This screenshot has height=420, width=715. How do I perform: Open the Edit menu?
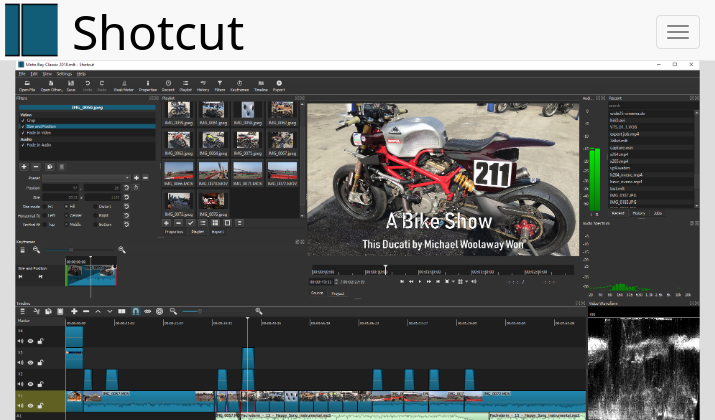pyautogui.click(x=34, y=73)
